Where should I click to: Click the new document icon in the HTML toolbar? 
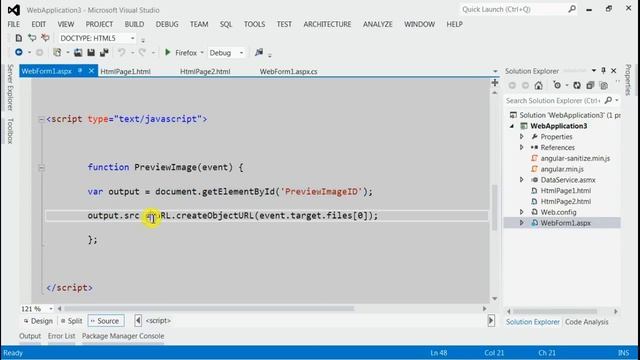coord(18,38)
